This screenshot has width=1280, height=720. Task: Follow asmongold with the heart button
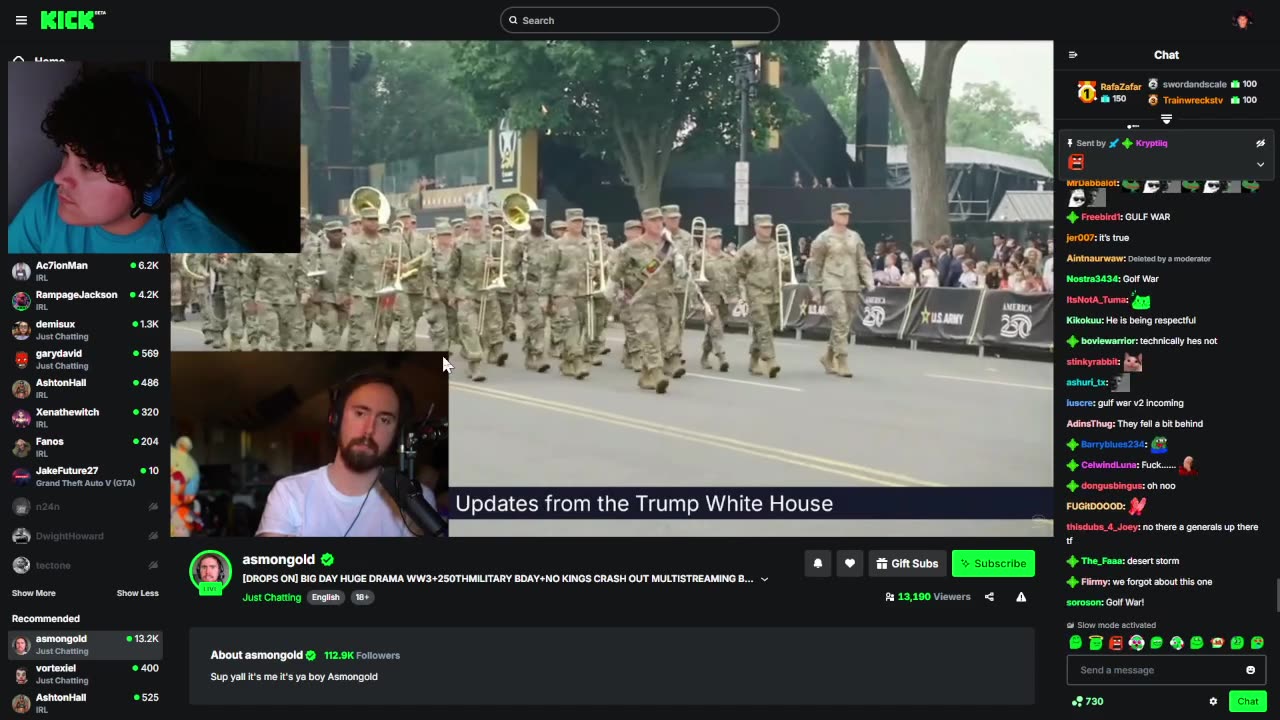pyautogui.click(x=849, y=564)
